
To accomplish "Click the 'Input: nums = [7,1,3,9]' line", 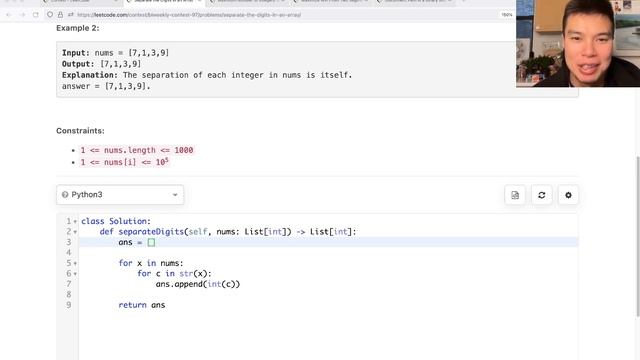I will pyautogui.click(x=116, y=53).
